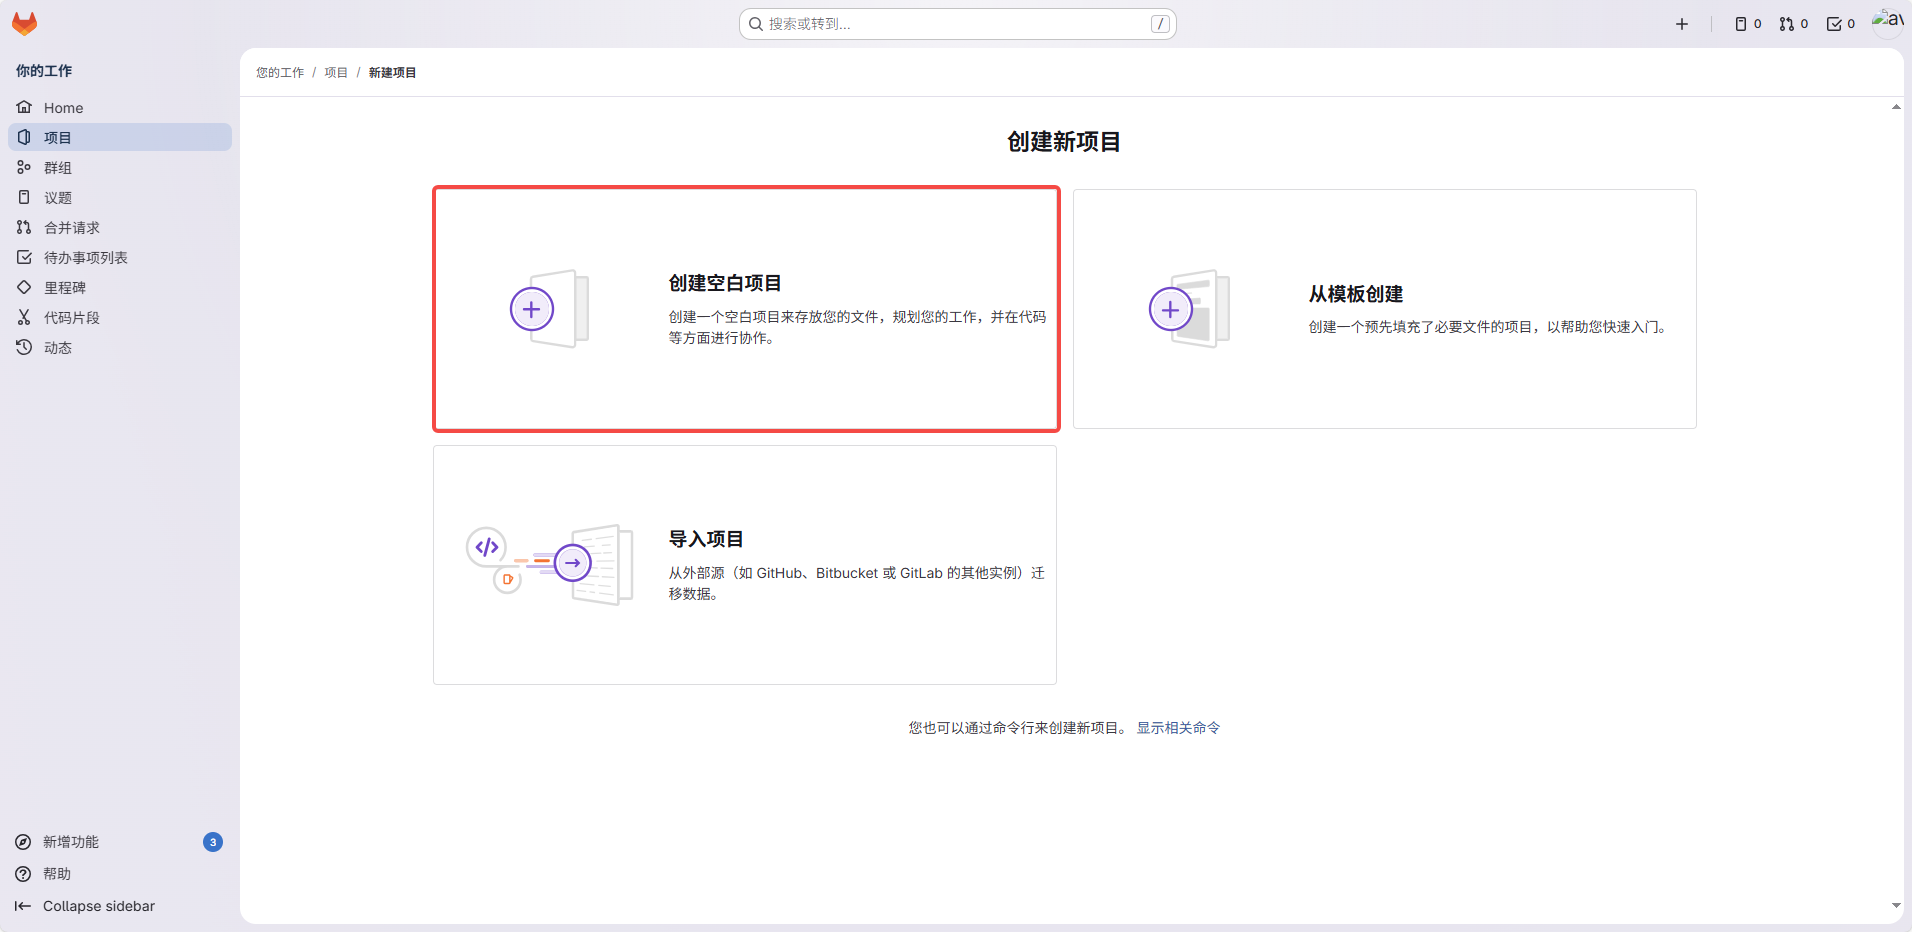Open 群组 groups in sidebar

click(58, 168)
